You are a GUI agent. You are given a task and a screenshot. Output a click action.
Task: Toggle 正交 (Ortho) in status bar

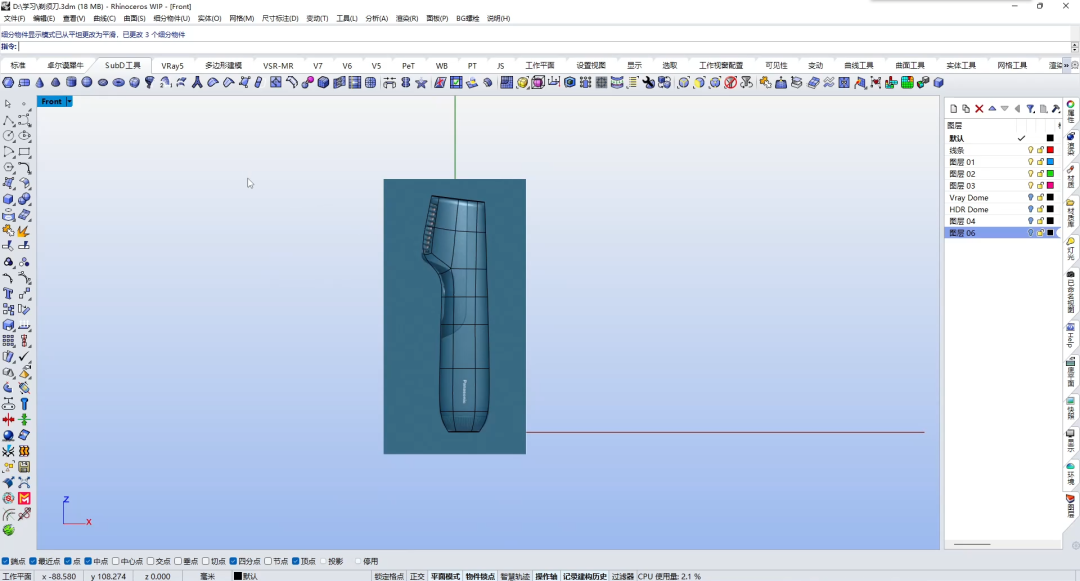(417, 576)
